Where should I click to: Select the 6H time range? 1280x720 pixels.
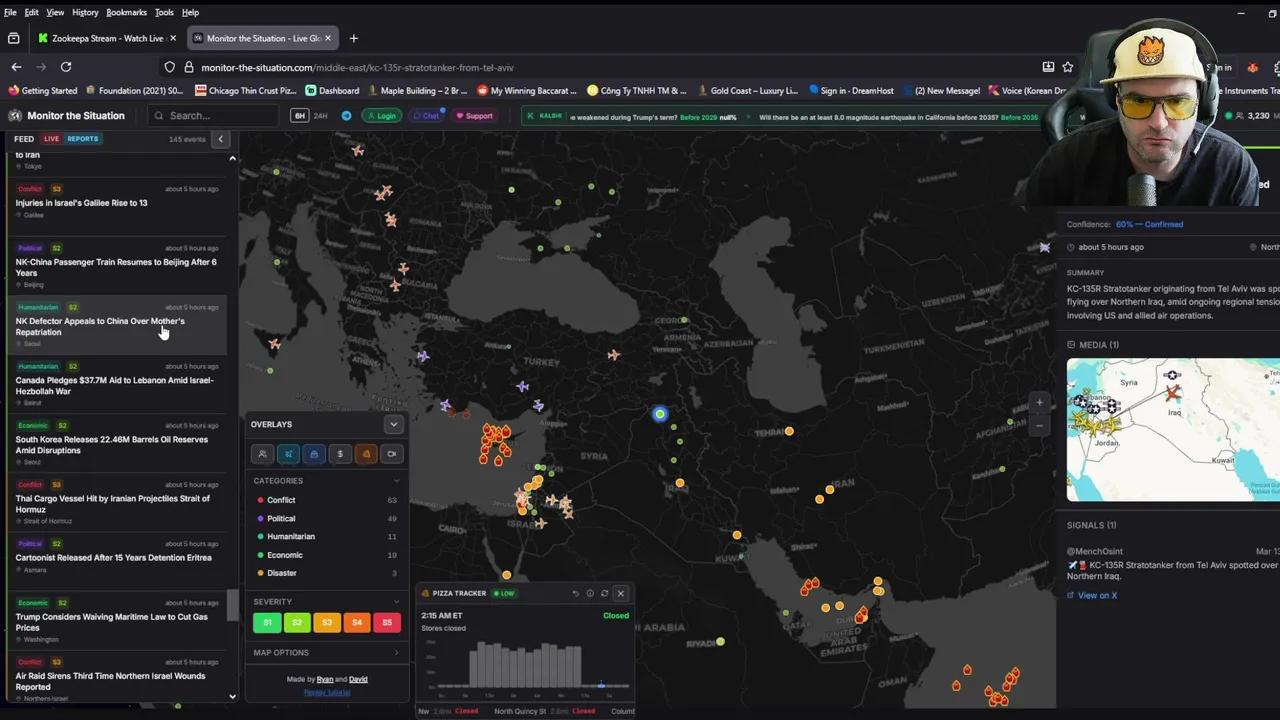click(x=299, y=116)
